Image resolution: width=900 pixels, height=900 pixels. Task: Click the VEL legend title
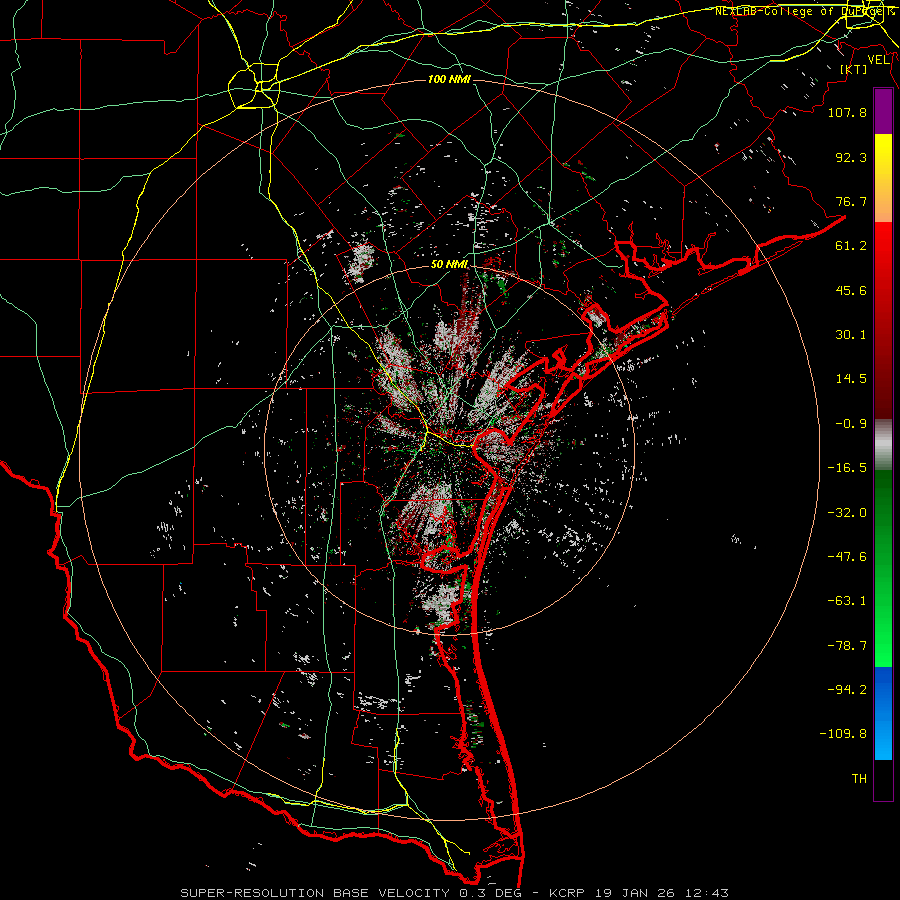tap(878, 60)
